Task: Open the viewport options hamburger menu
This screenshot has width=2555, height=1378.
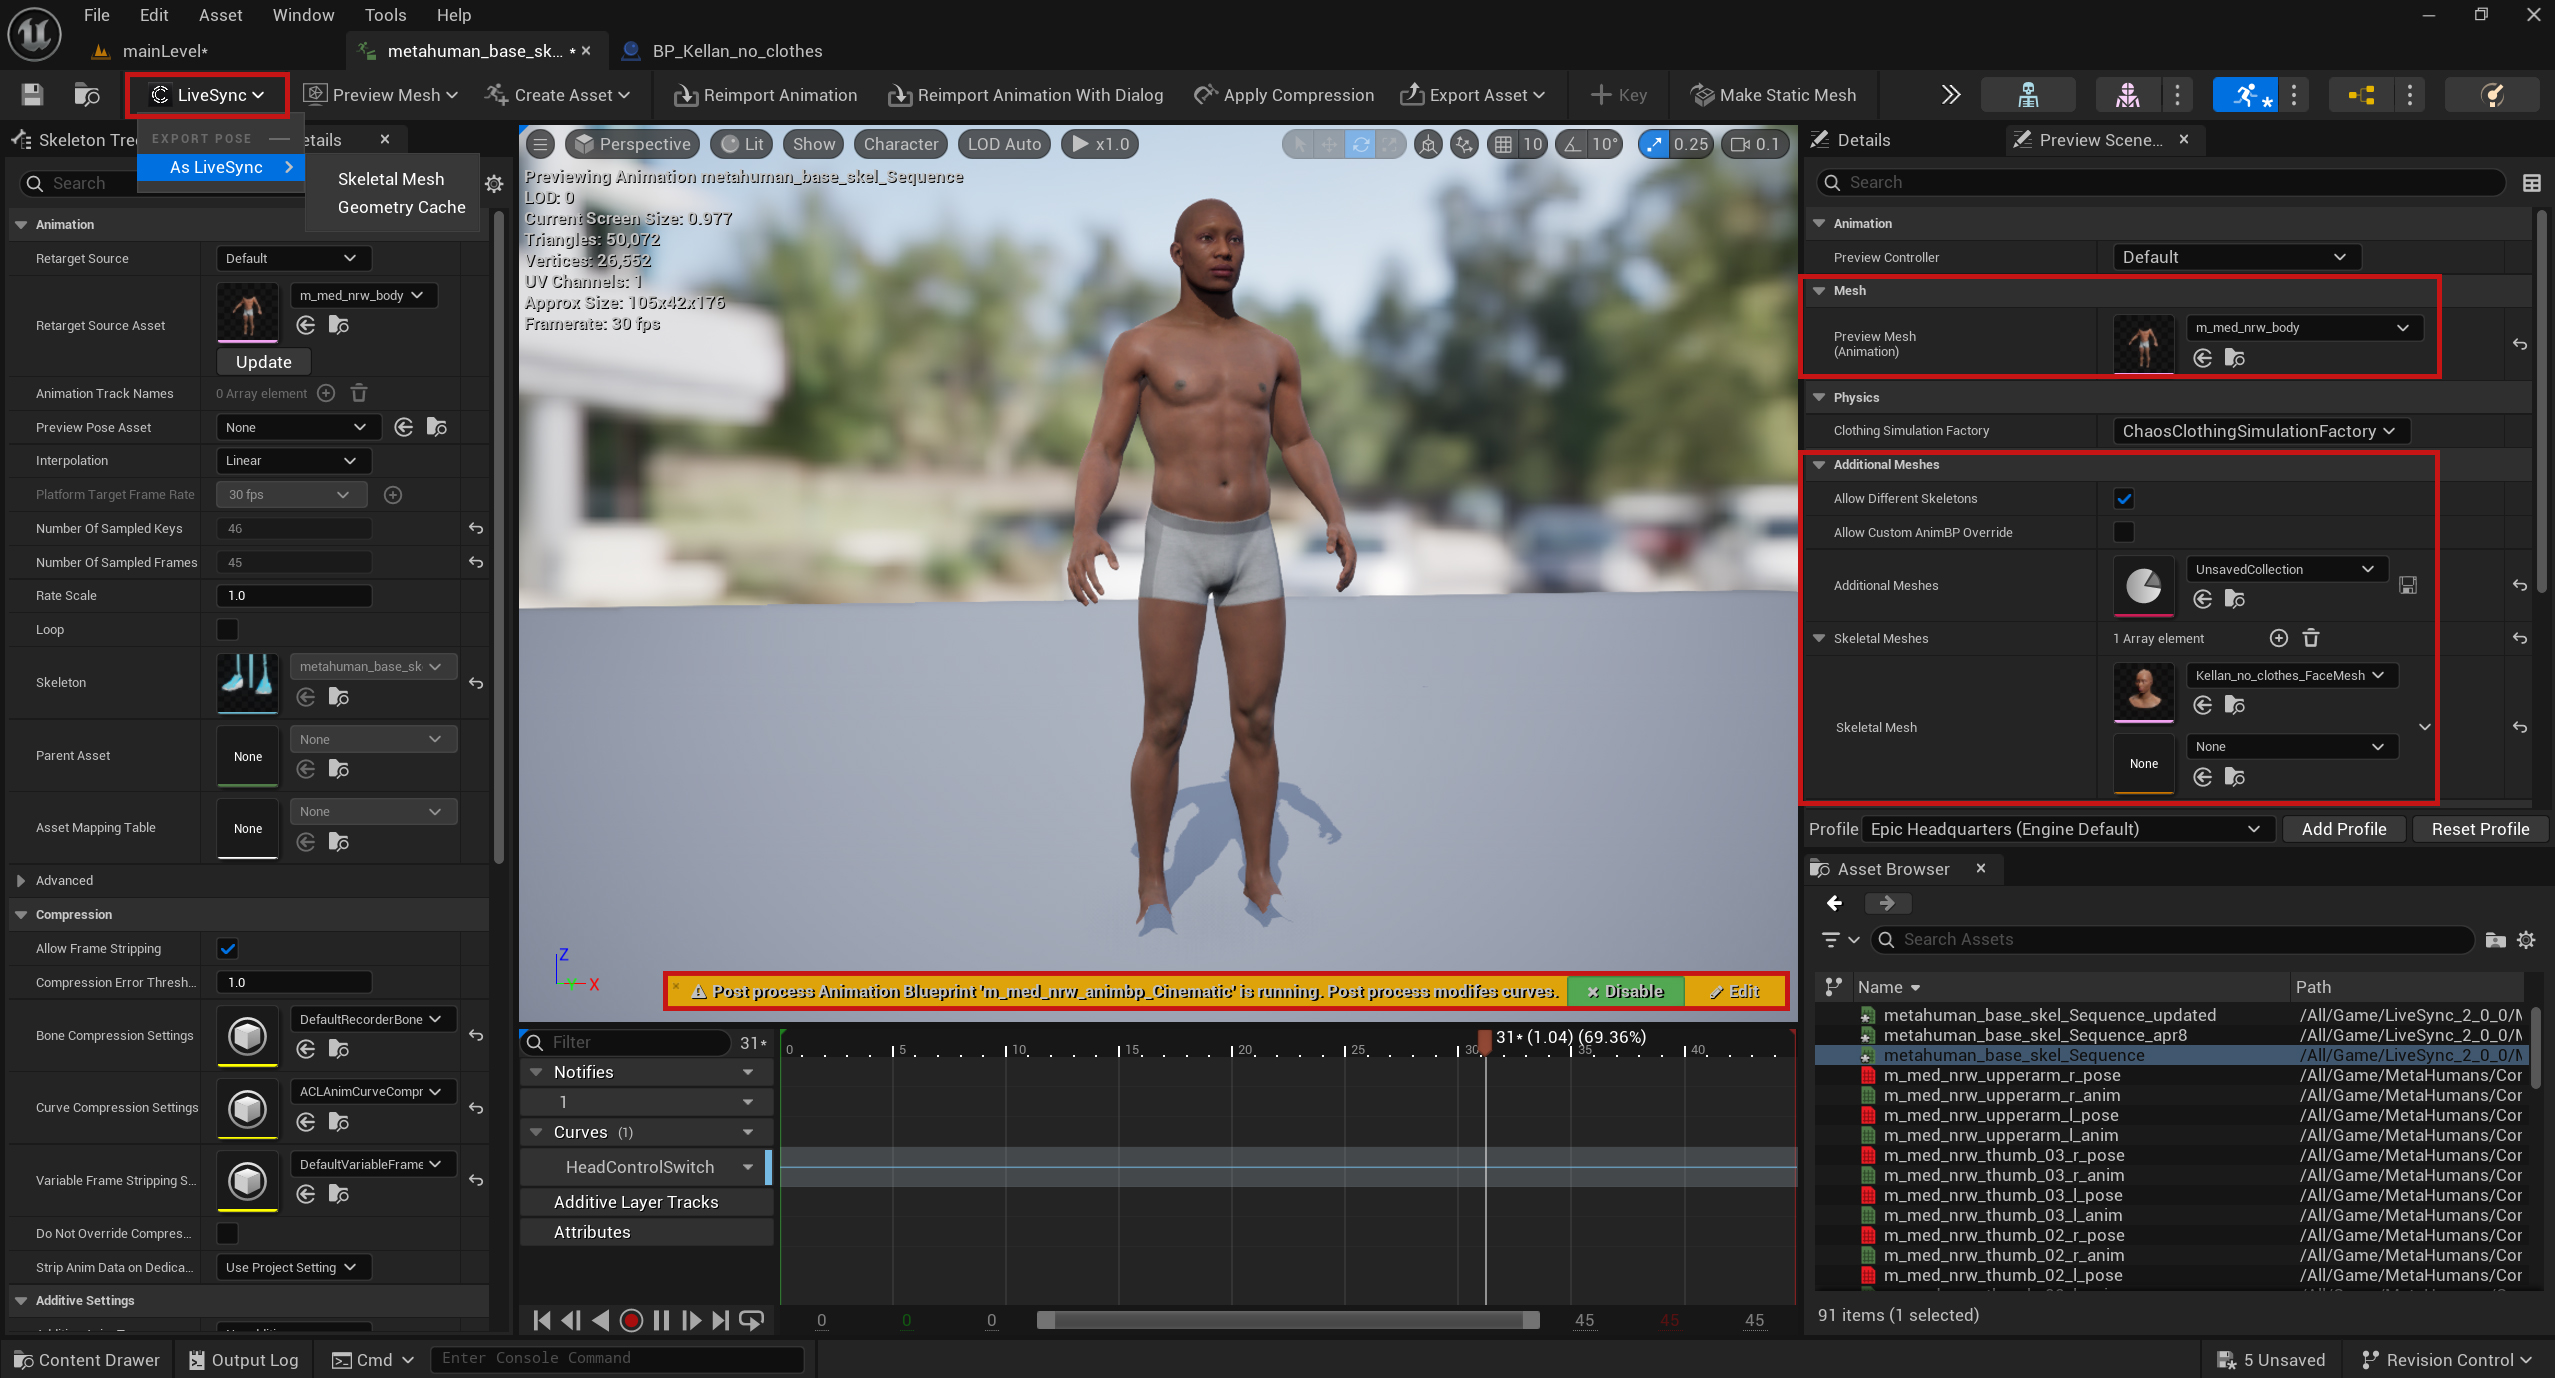Action: tap(540, 144)
